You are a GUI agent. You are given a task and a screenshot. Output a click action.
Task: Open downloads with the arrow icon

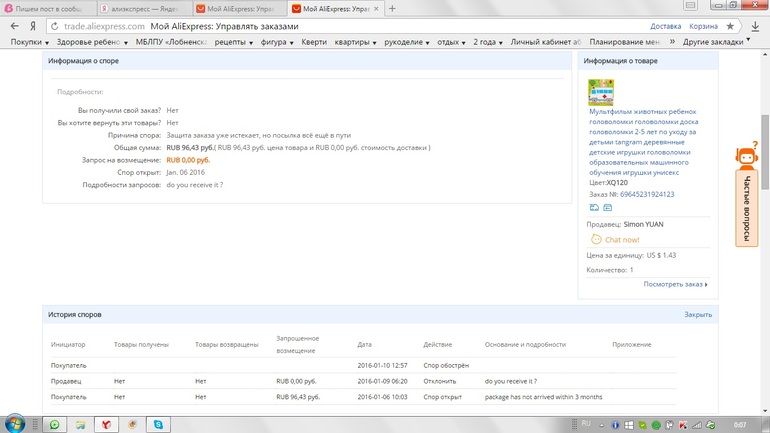tap(755, 26)
